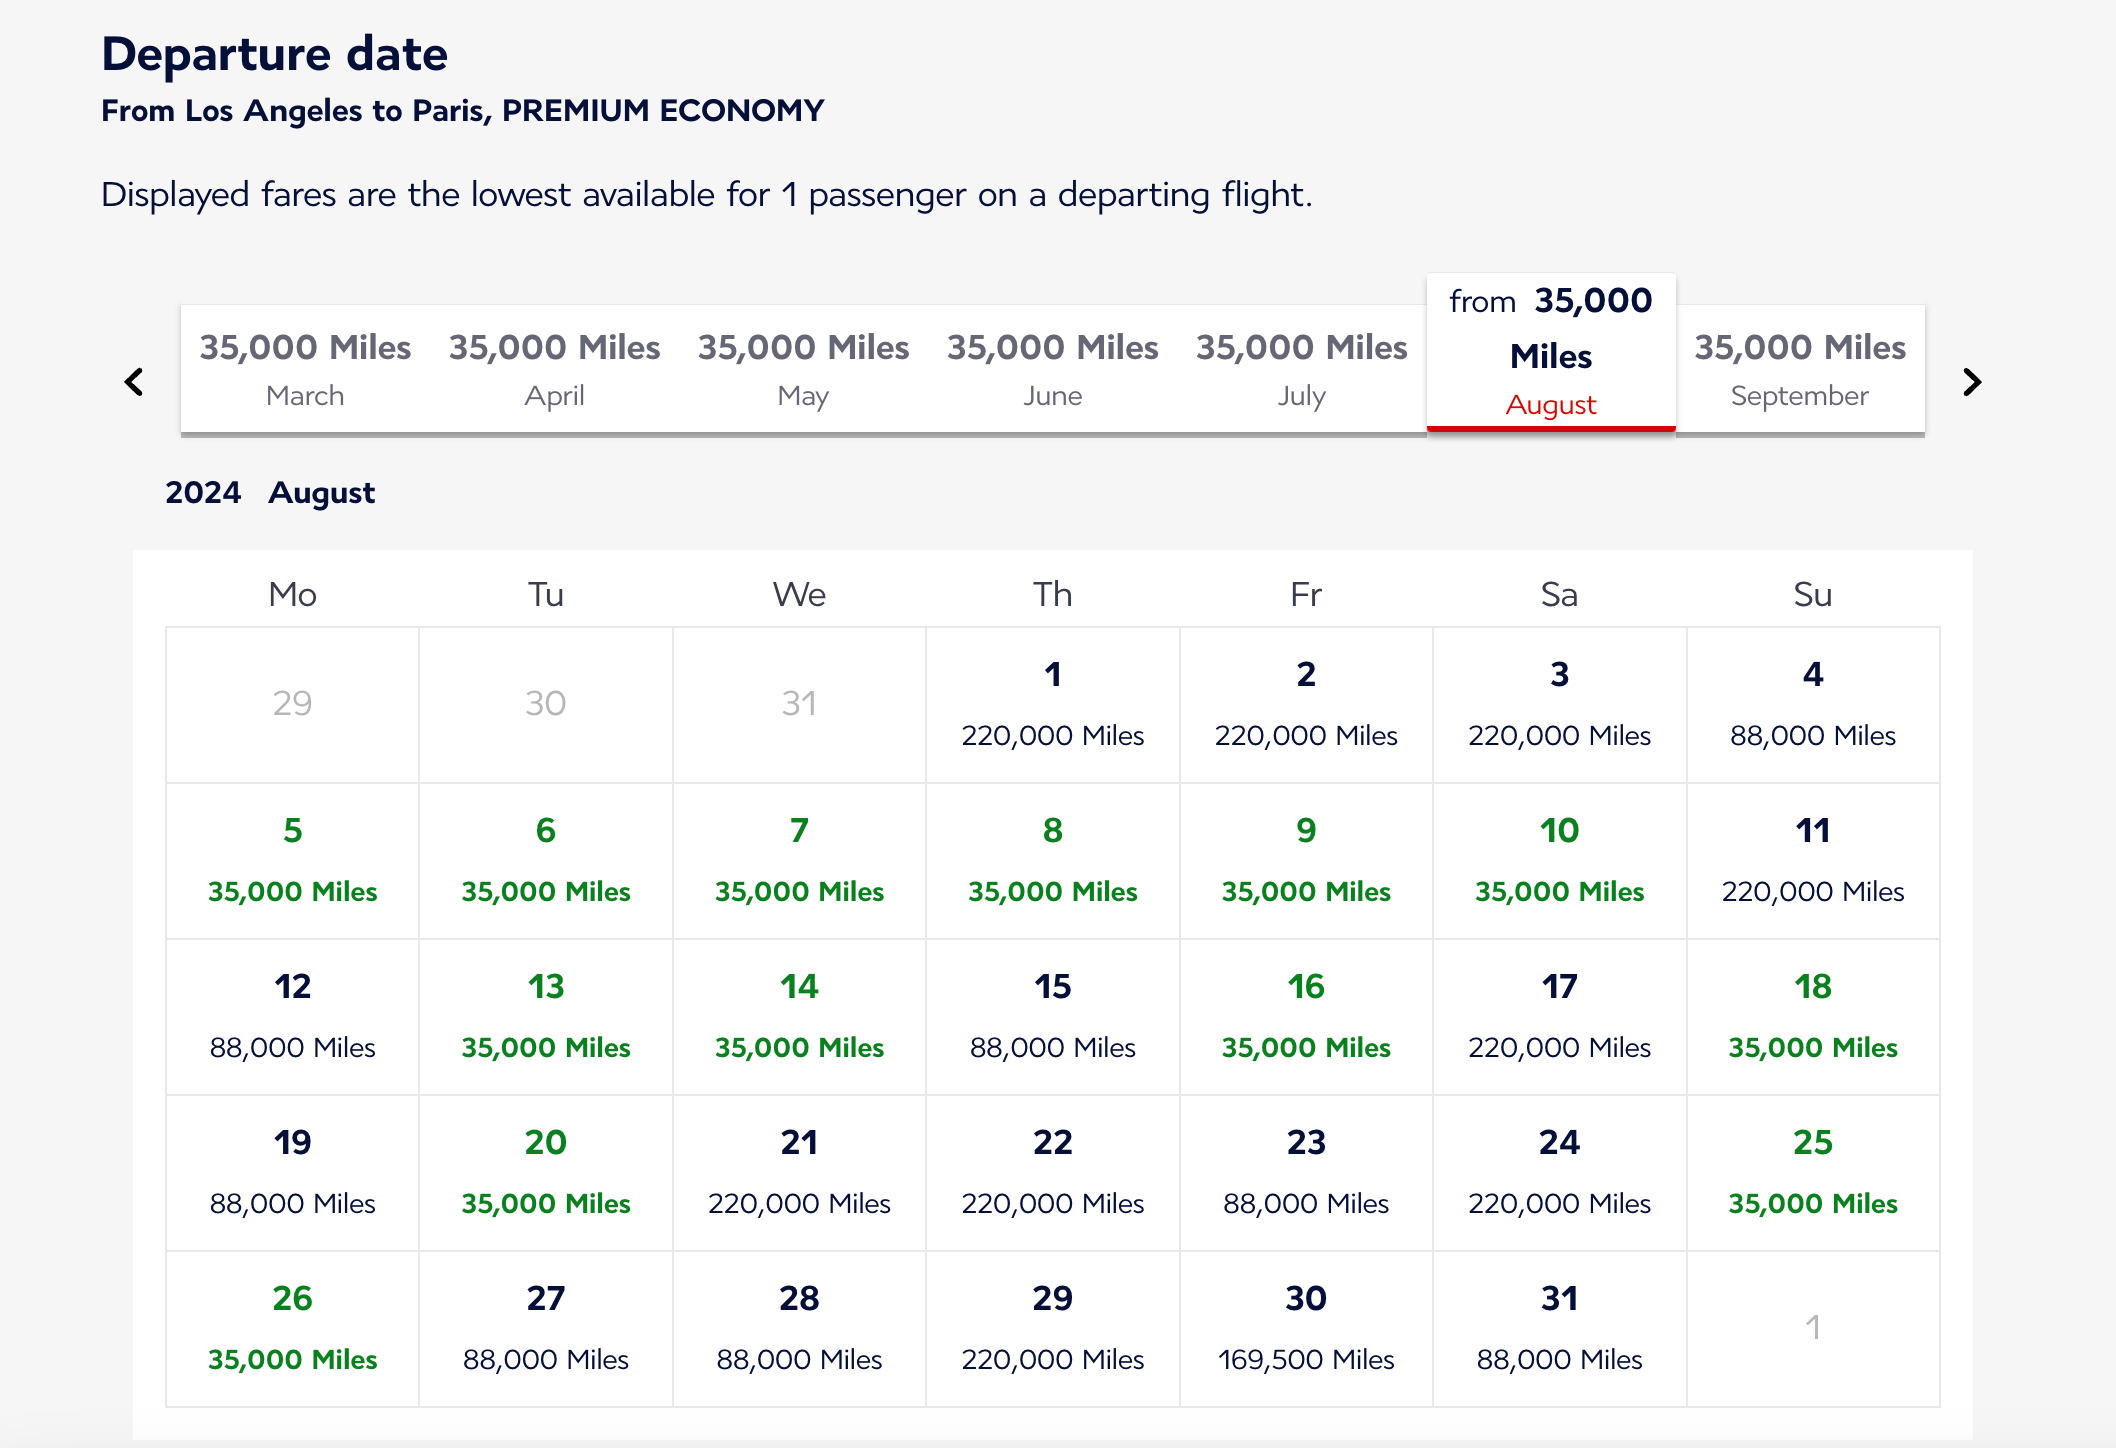The image size is (2116, 1448).
Task: Choose the June month tab
Action: pyautogui.click(x=1052, y=370)
